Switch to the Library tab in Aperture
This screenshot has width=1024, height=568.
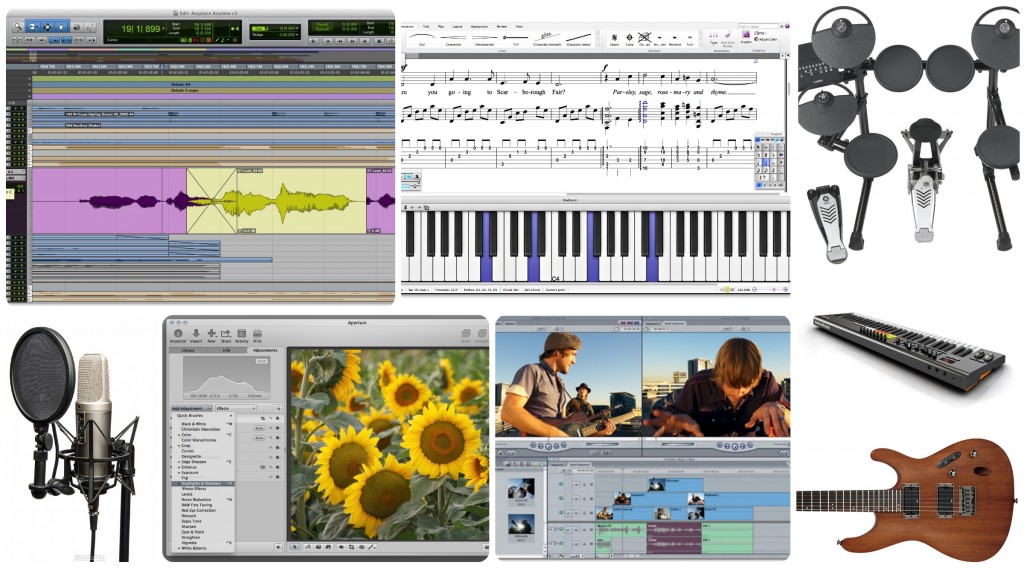point(188,350)
